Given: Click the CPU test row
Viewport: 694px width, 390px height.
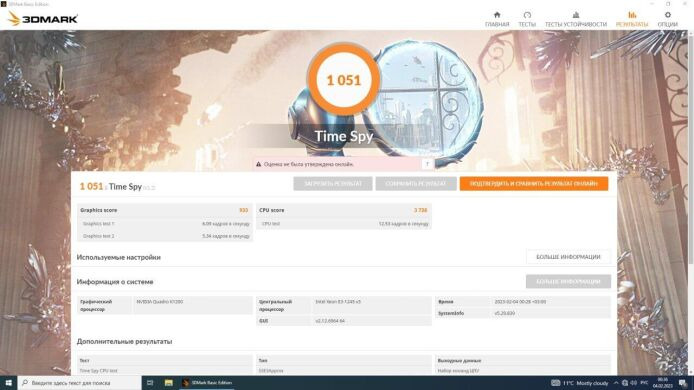Looking at the screenshot, I should [343, 224].
